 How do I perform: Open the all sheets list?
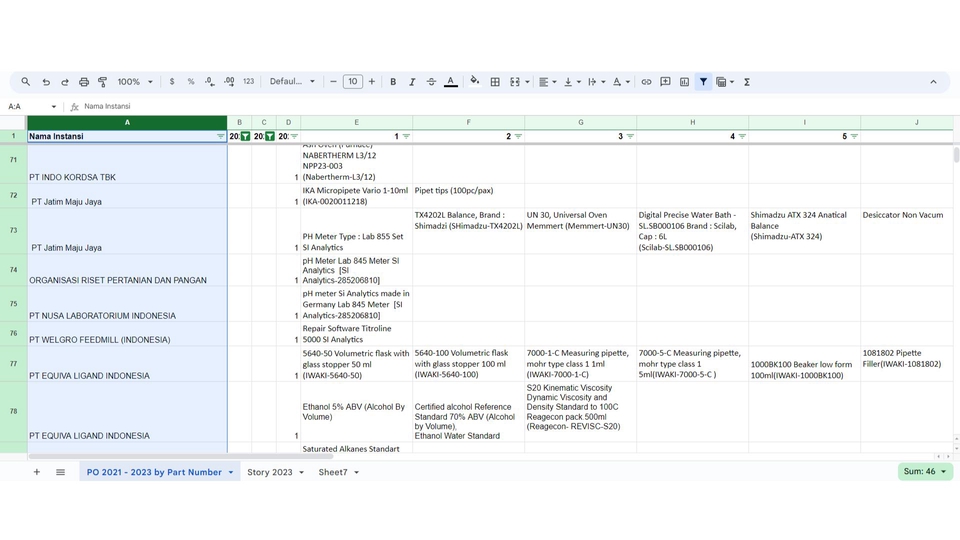[x=60, y=472]
